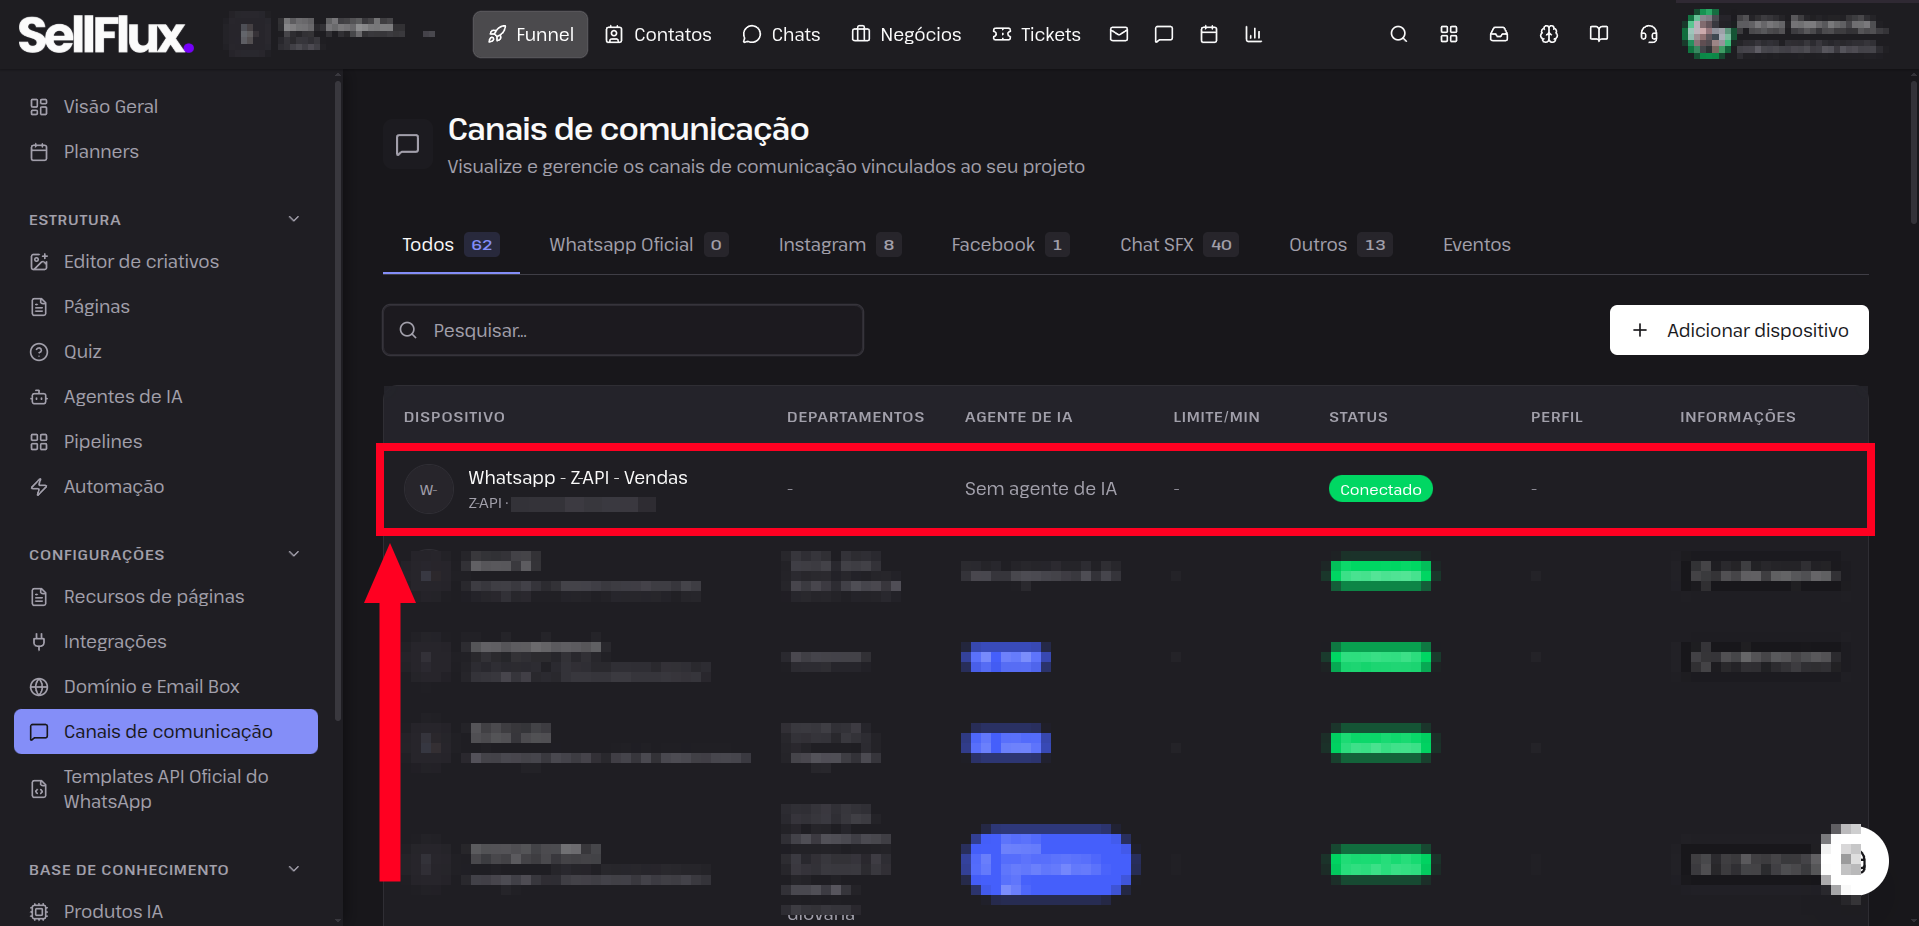Click the Adicionar dispositivo button

point(1739,330)
